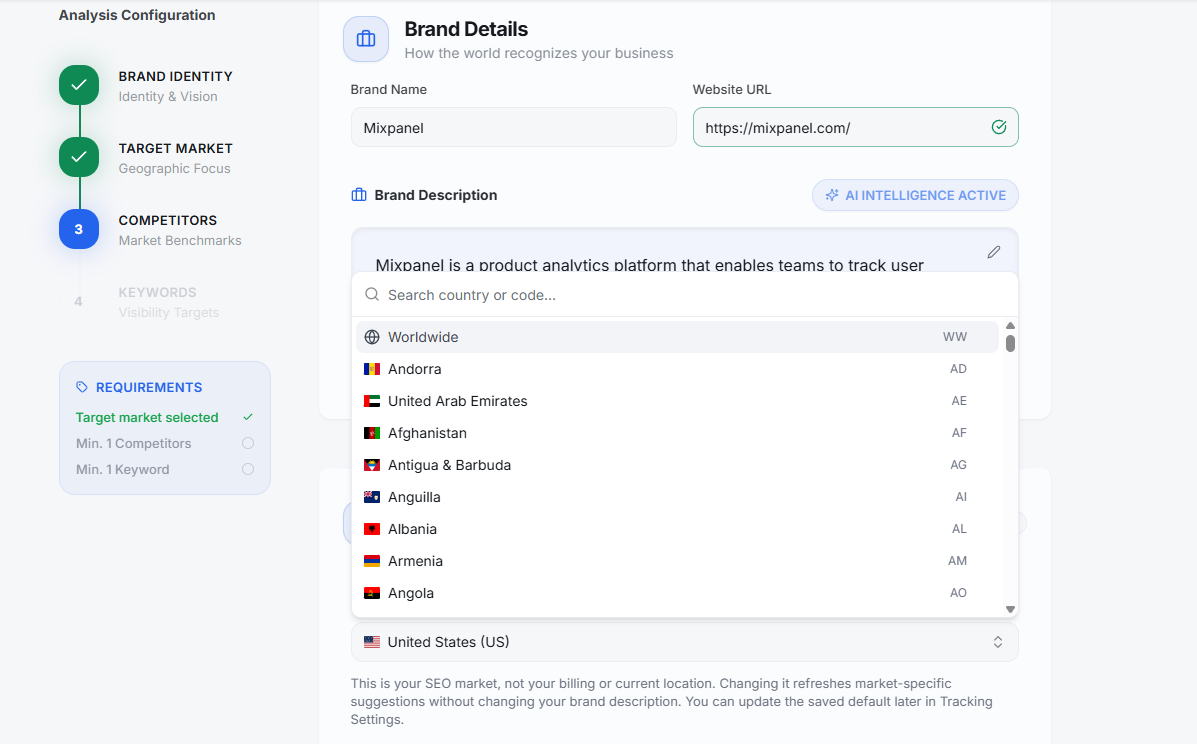Click the Brand Details briefcase icon
The image size is (1197, 744).
click(x=366, y=39)
